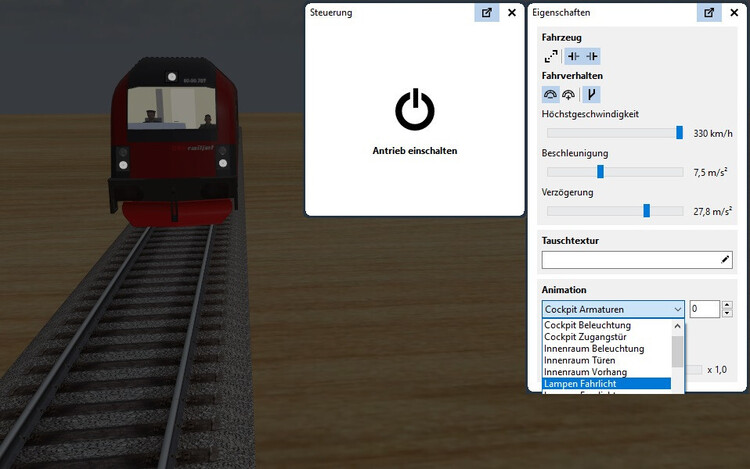
Task: Select Lampen Fahrlicht from the list
Action: pos(607,384)
